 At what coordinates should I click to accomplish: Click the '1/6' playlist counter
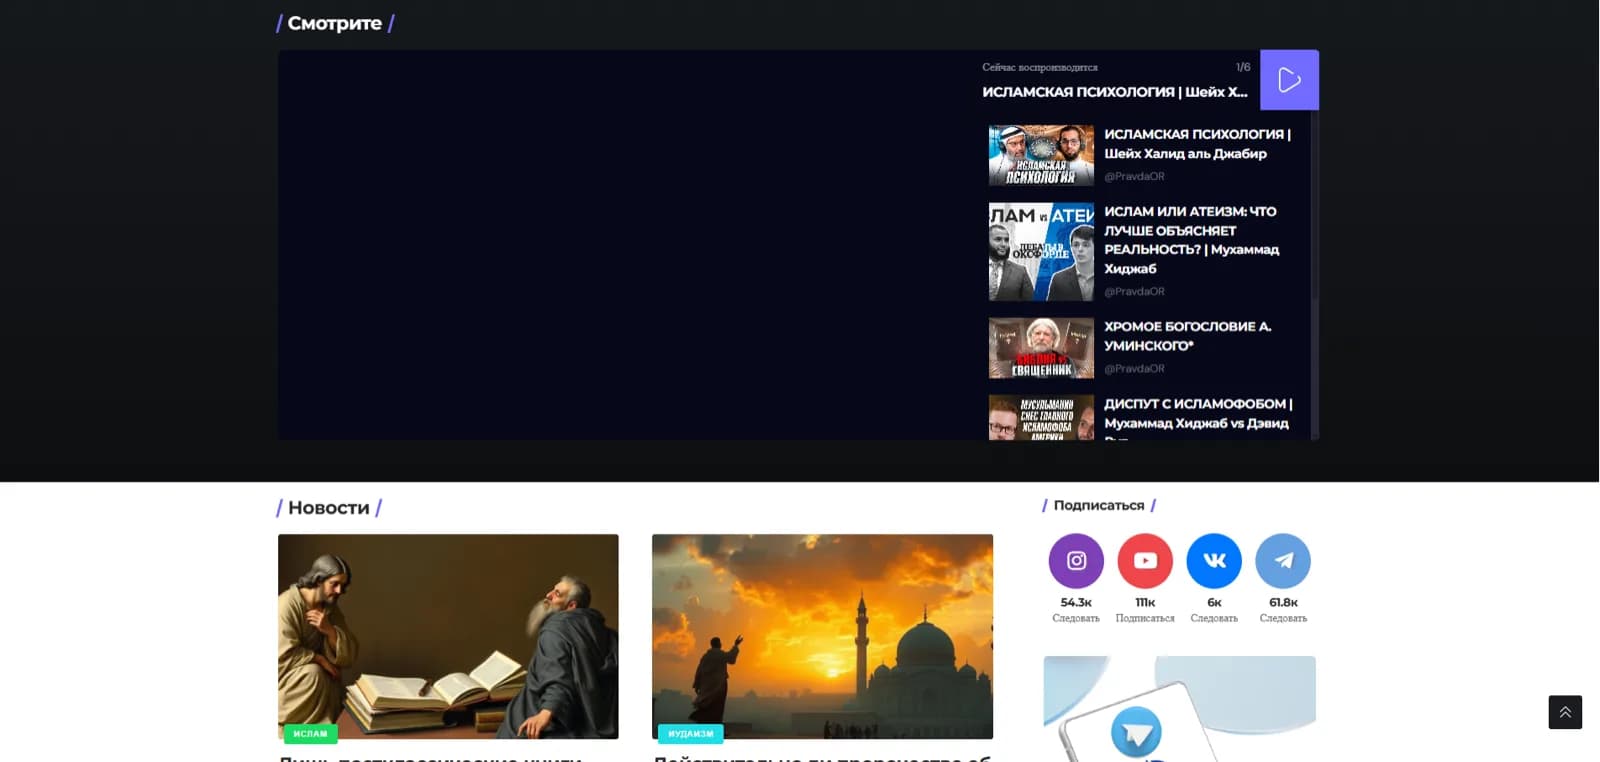click(x=1243, y=67)
